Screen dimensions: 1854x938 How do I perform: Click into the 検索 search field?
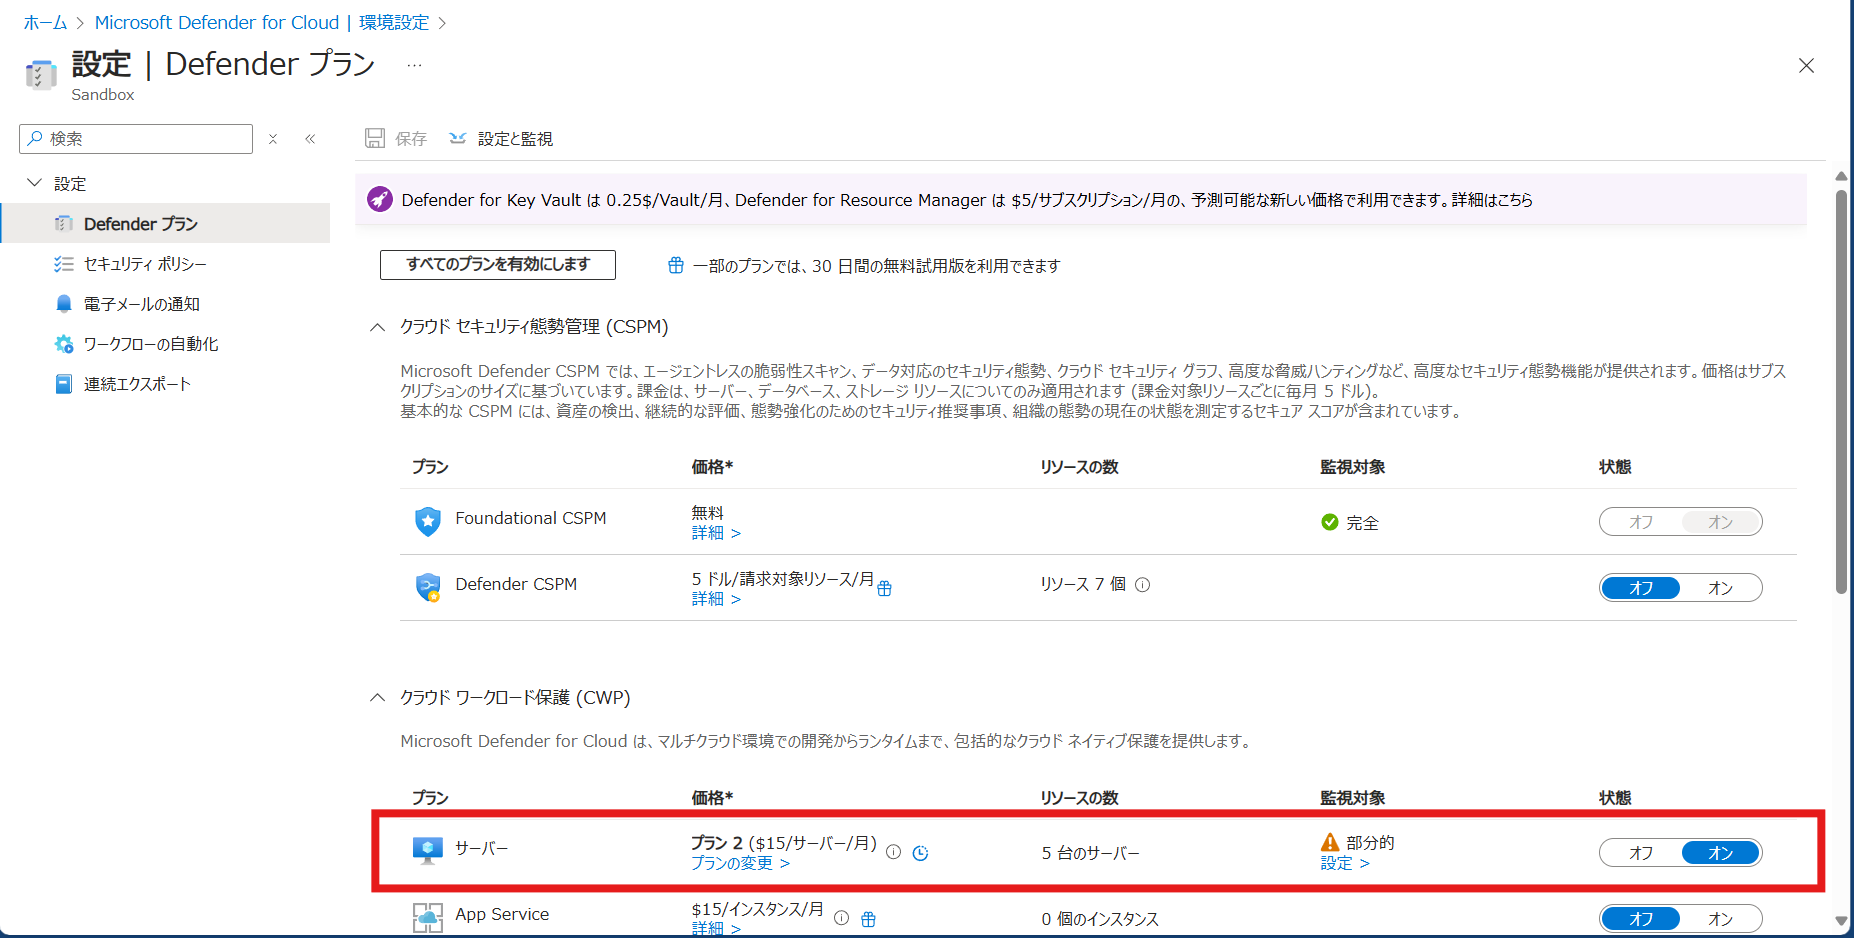145,139
